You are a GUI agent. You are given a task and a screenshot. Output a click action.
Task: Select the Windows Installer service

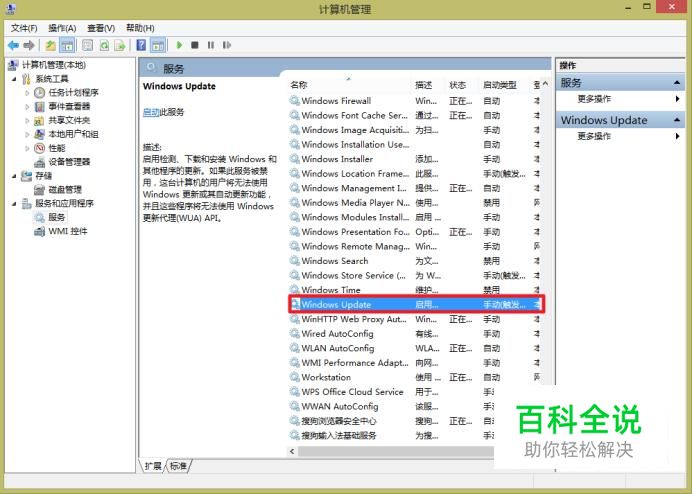pos(414,159)
